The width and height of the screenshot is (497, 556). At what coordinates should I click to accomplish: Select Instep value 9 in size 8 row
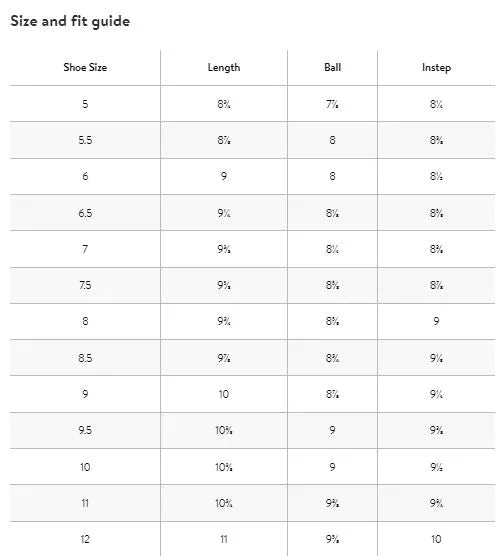pos(436,321)
